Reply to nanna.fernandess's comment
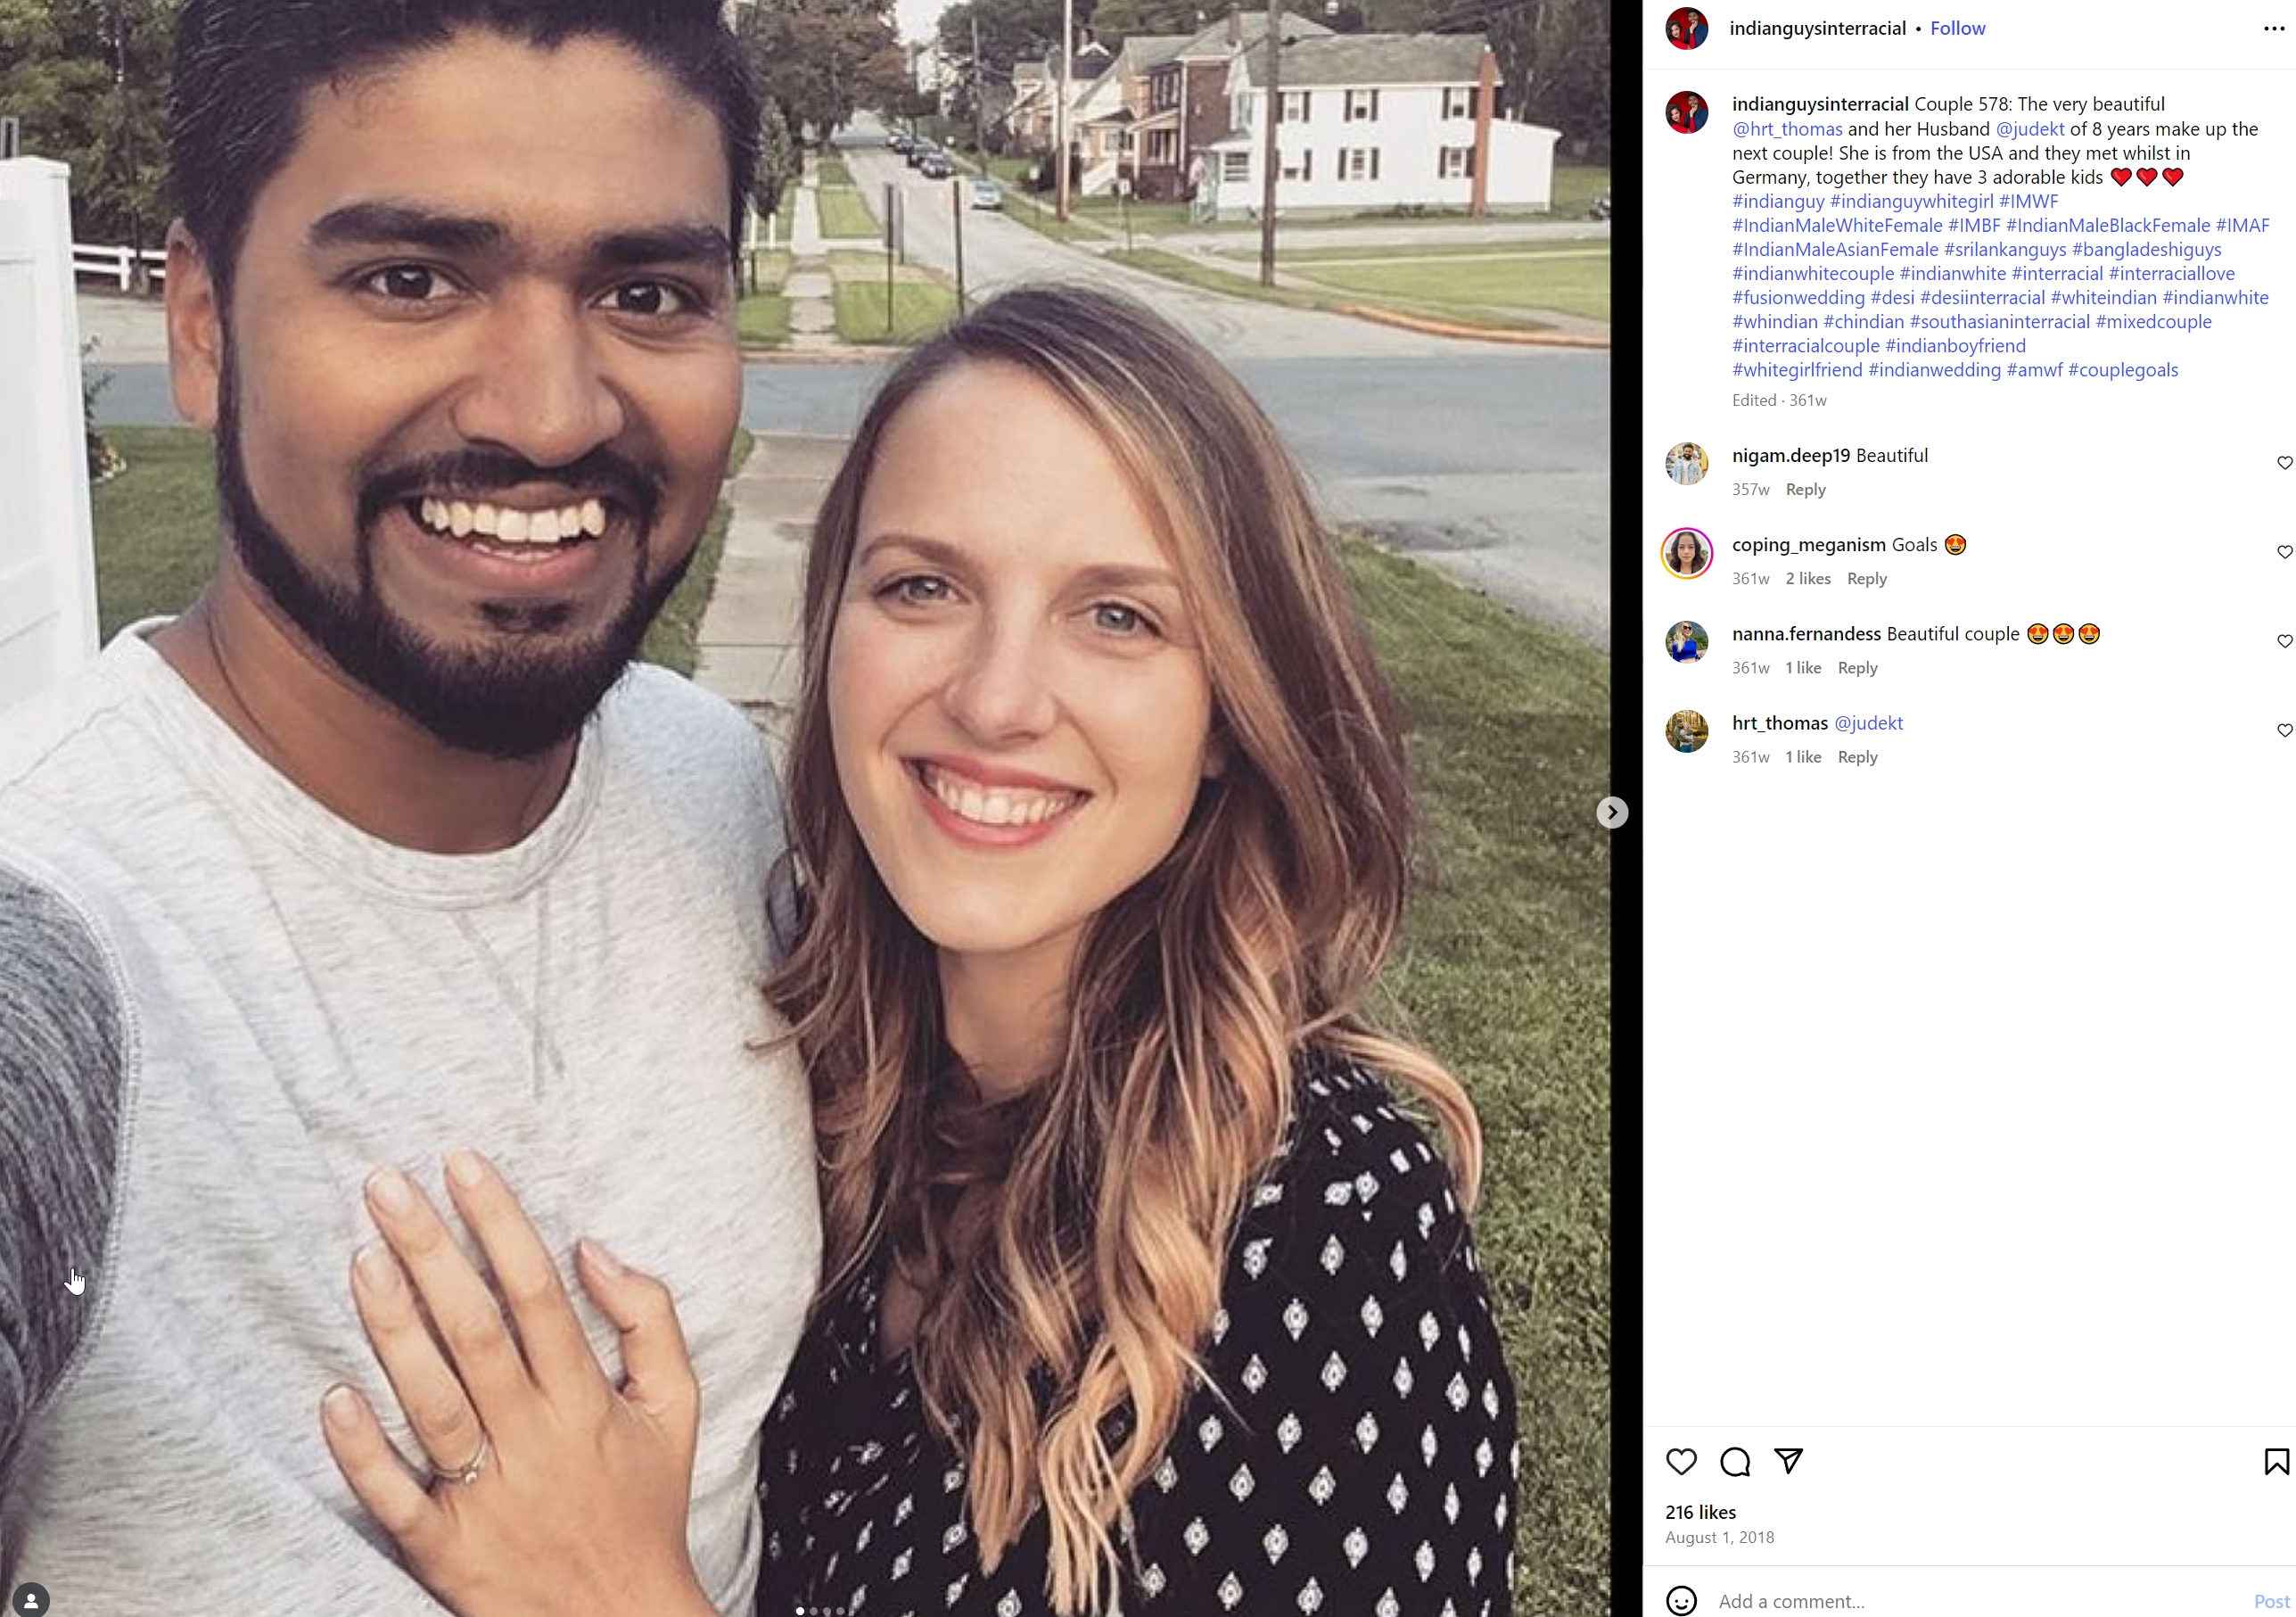 [x=1857, y=668]
